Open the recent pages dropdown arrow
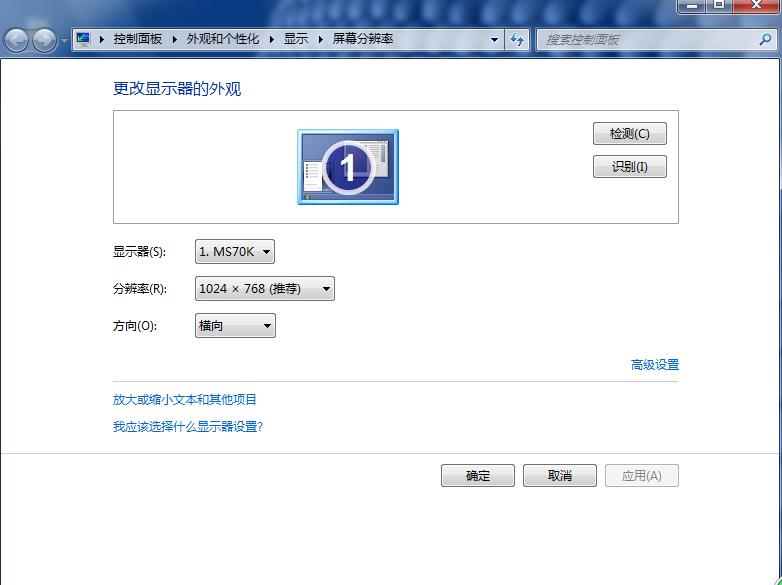This screenshot has height=585, width=782. click(x=64, y=40)
